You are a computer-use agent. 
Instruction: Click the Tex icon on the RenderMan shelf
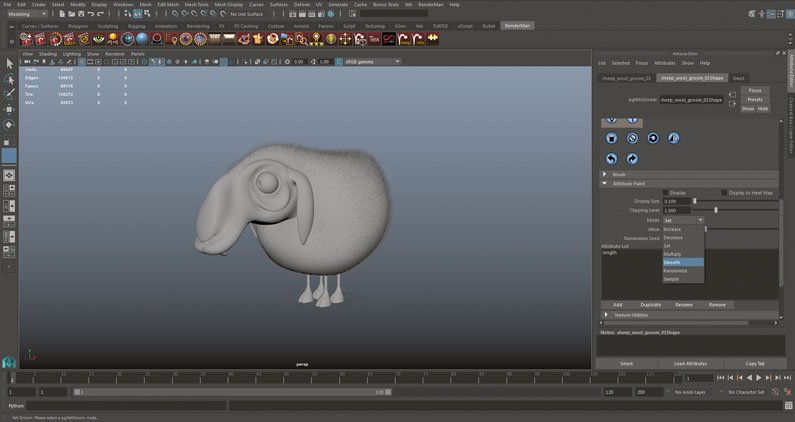pyautogui.click(x=374, y=39)
